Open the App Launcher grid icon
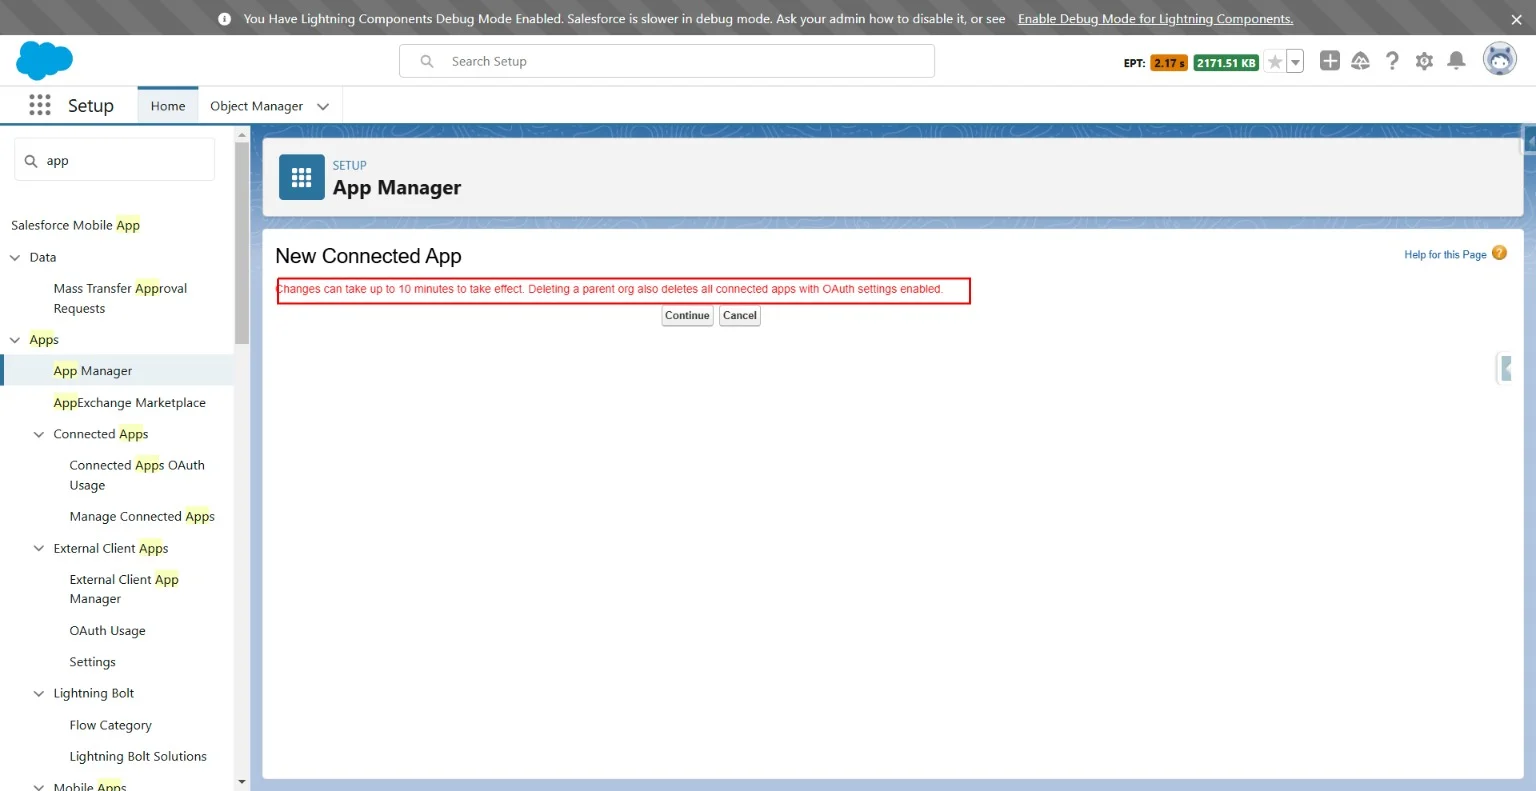Viewport: 1536px width, 791px height. (x=40, y=105)
